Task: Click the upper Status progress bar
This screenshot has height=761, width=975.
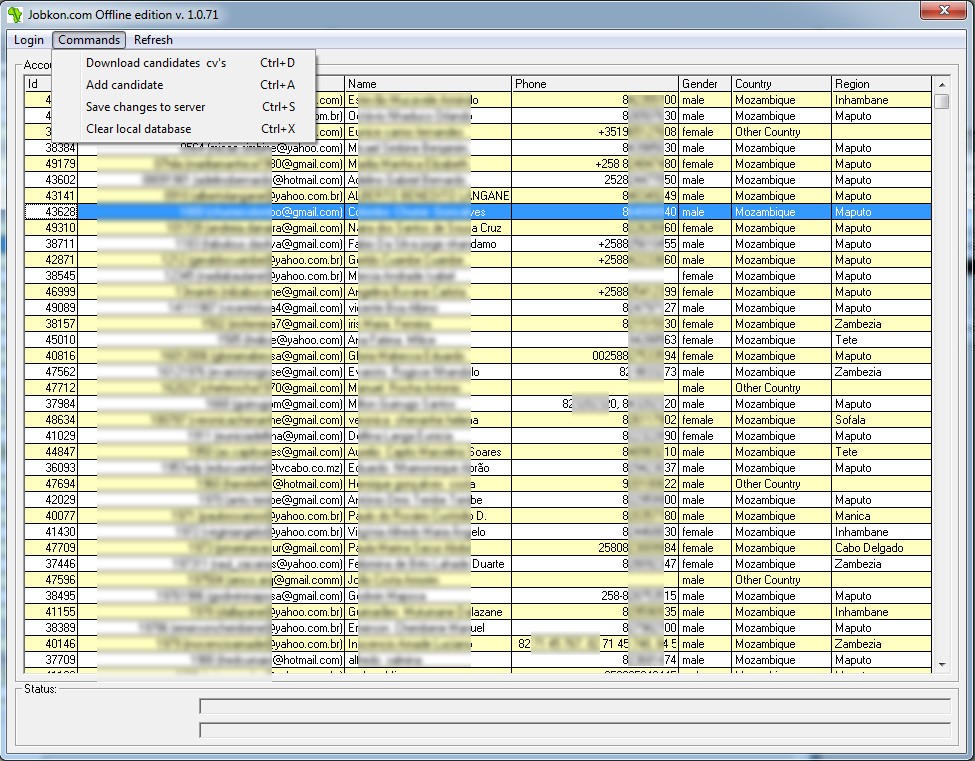Action: 575,706
